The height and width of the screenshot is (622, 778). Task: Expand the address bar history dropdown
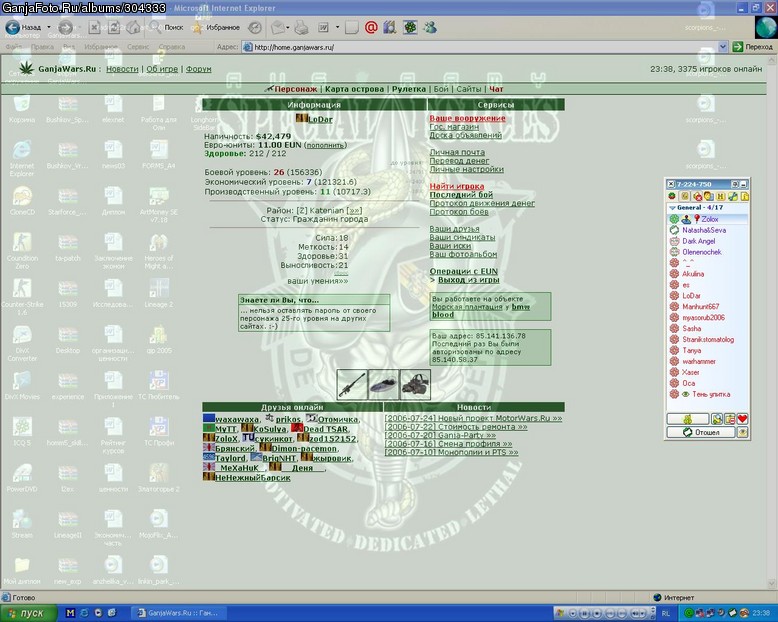pyautogui.click(x=722, y=47)
